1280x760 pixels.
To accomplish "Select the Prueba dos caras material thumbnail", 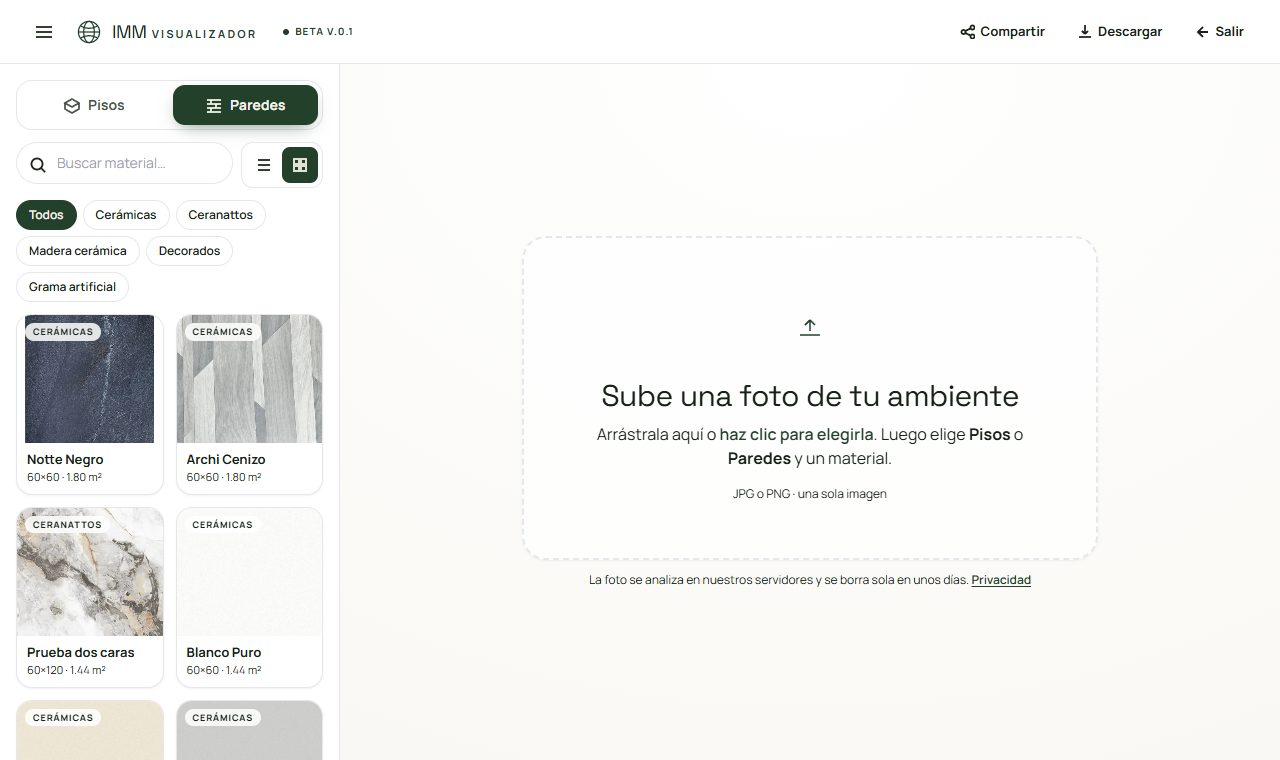I will [x=90, y=572].
